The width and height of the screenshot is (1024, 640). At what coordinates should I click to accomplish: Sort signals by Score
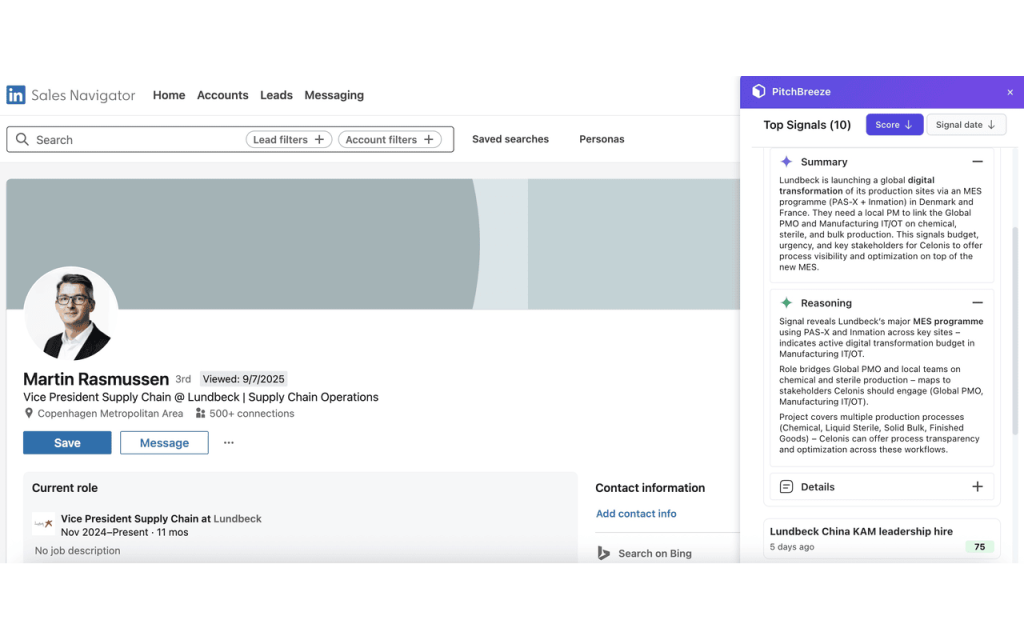894,125
